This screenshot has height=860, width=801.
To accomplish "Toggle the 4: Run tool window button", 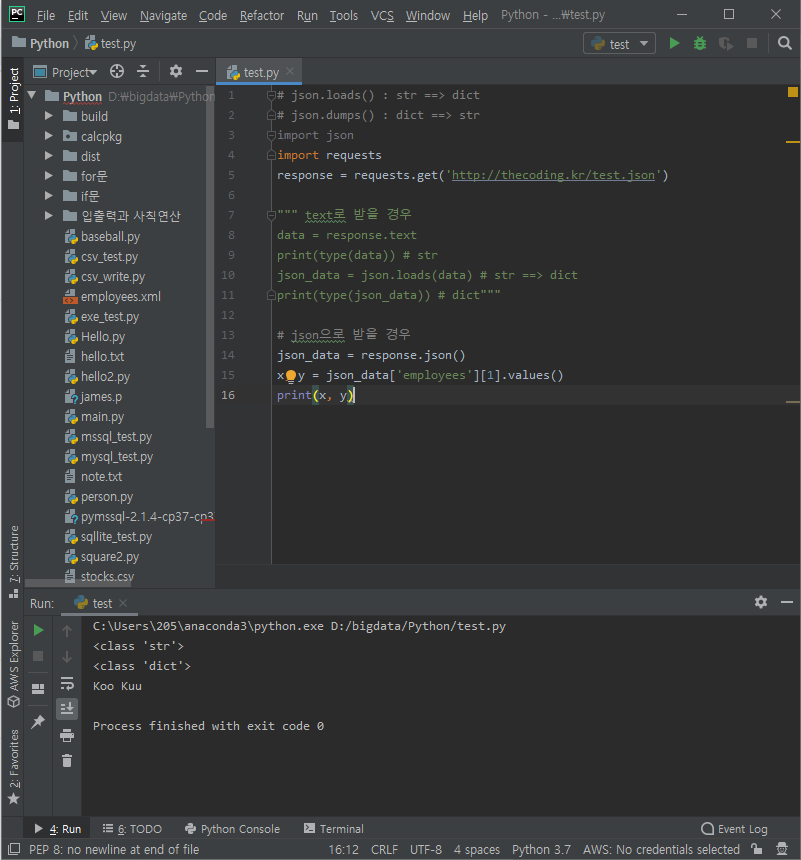I will click(58, 829).
